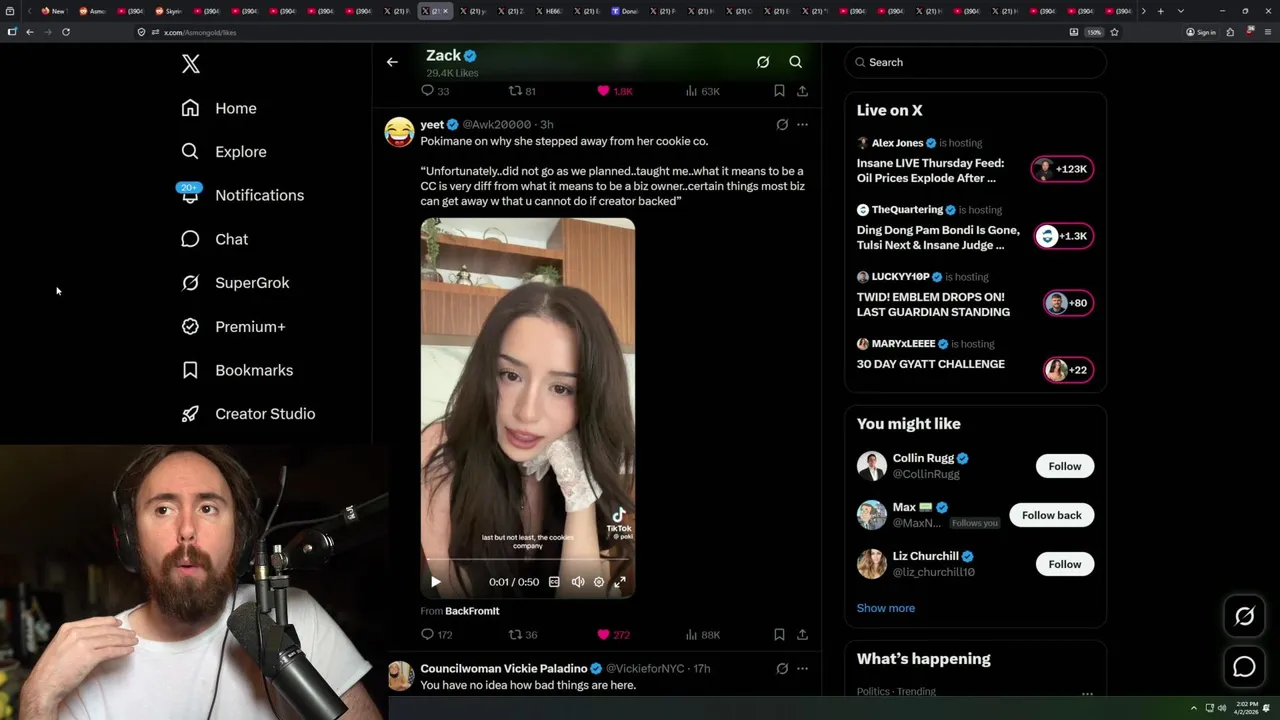Click Sign in on browser toolbar

pos(1201,32)
